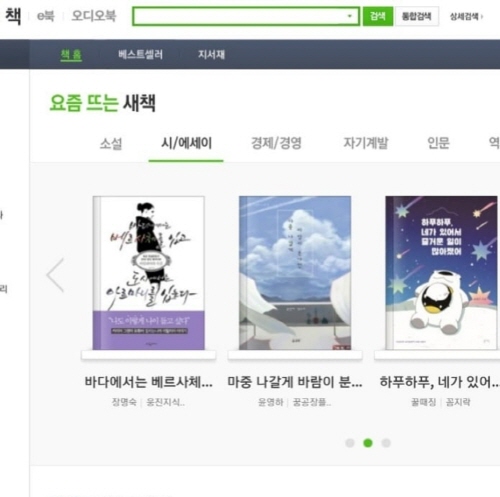This screenshot has width=500, height=497.
Task: Open the 인문 category tab
Action: pos(438,143)
